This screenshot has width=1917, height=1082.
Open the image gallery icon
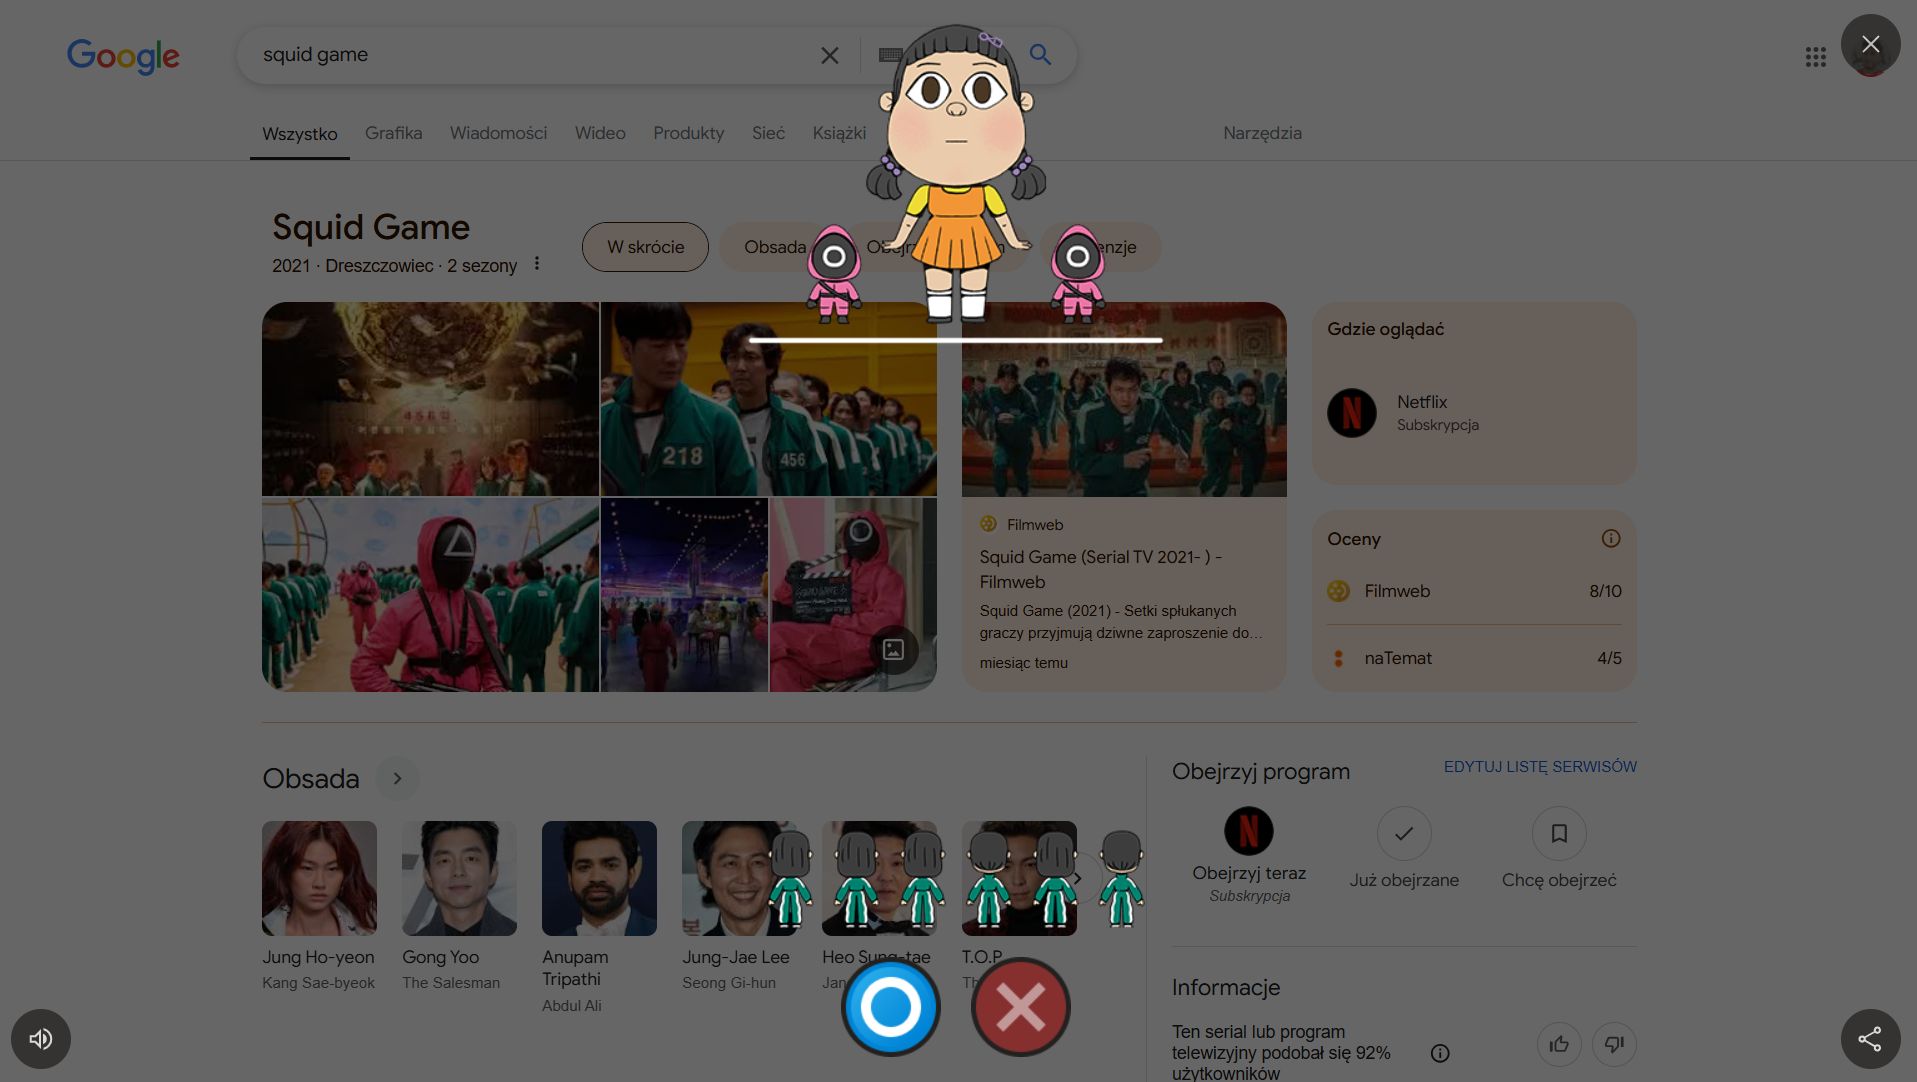[x=893, y=650]
